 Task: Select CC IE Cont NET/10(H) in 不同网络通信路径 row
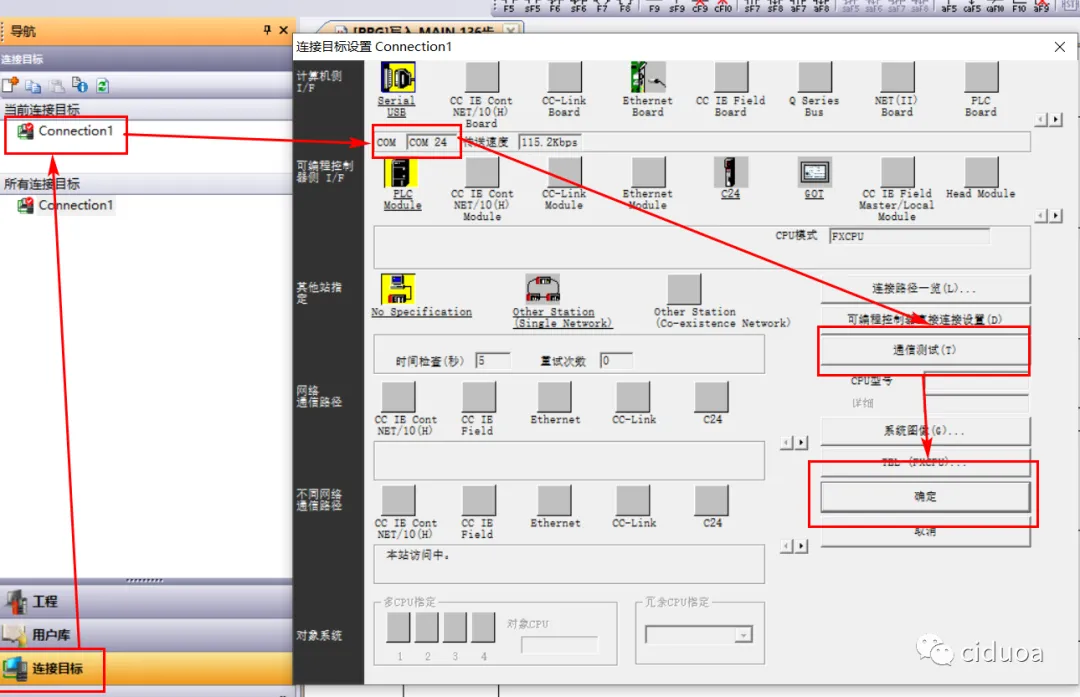click(x=398, y=500)
